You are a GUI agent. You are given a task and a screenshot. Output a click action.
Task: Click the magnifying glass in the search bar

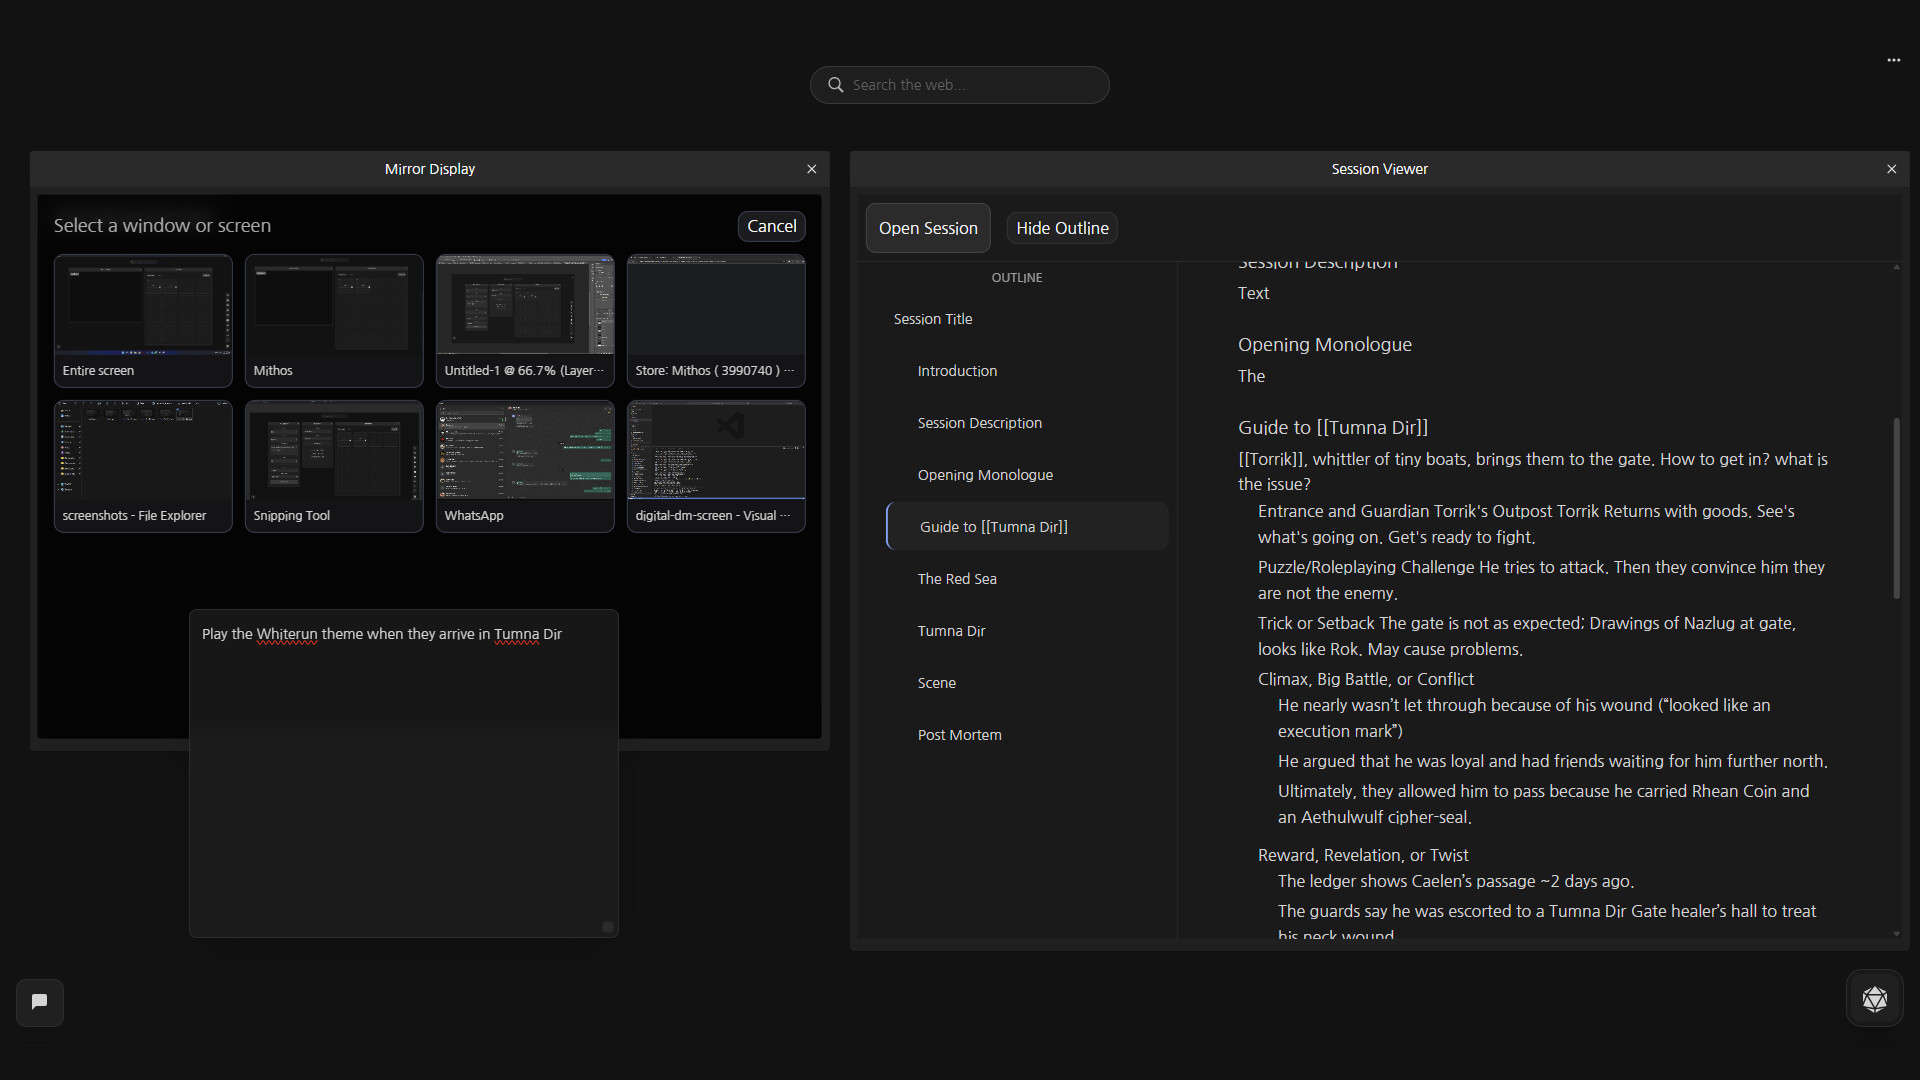835,84
